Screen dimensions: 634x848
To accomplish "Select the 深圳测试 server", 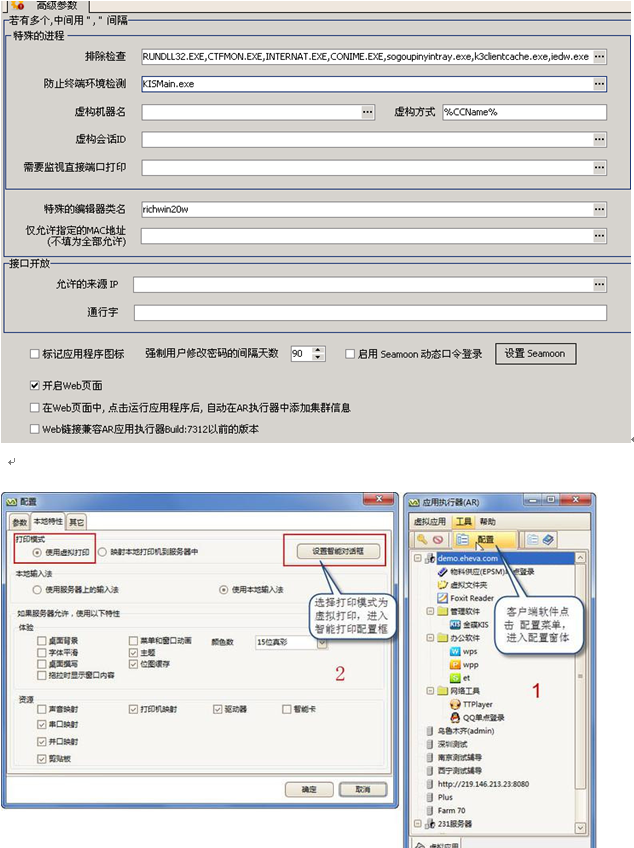I will coord(447,744).
